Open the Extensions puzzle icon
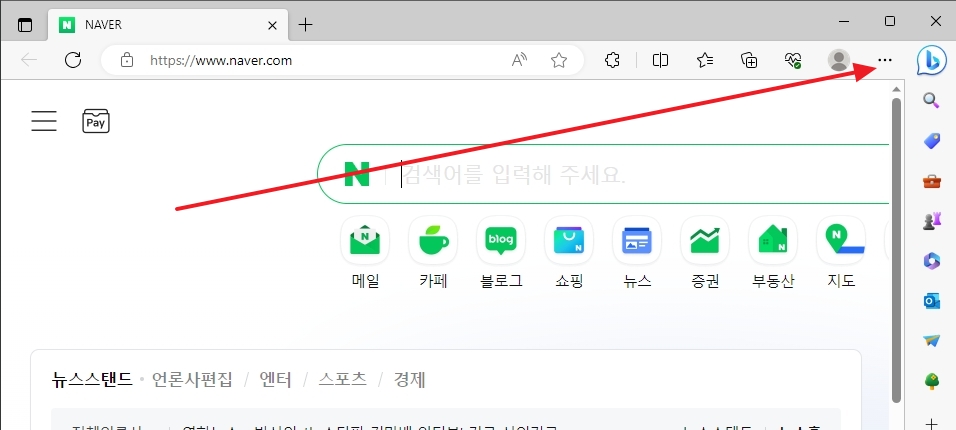The width and height of the screenshot is (956, 430). click(x=612, y=60)
